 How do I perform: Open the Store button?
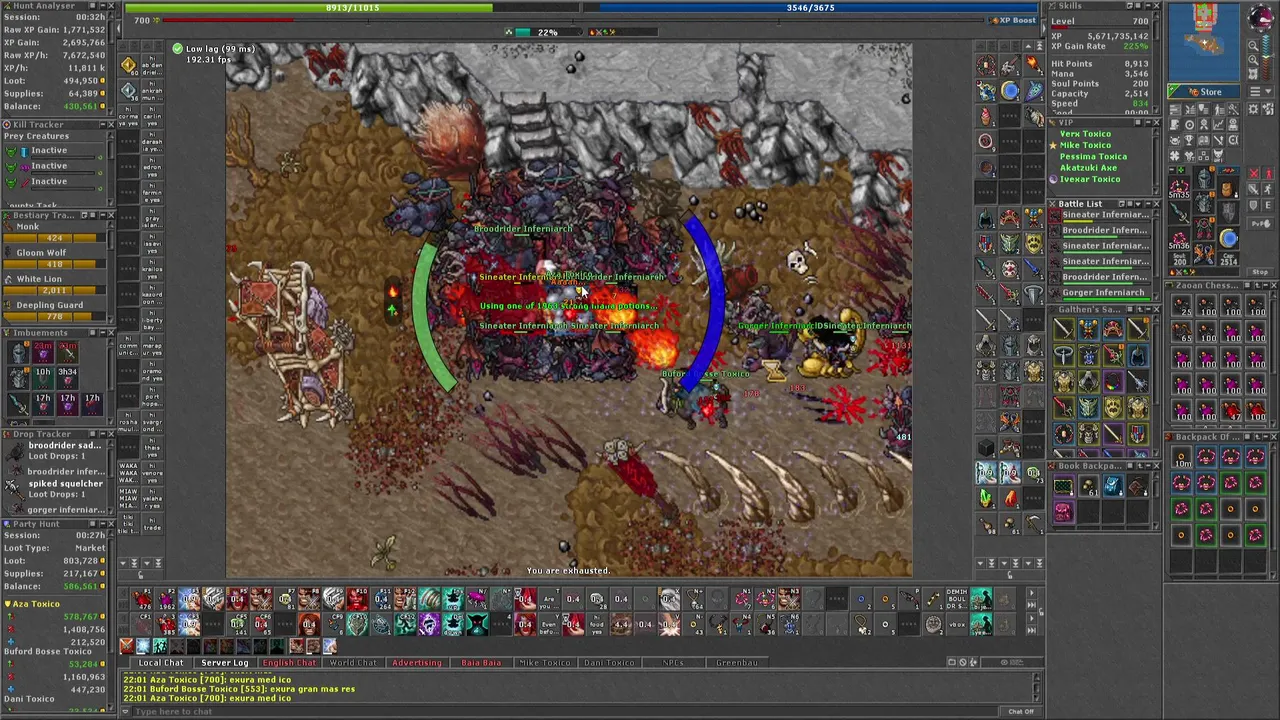point(1204,92)
